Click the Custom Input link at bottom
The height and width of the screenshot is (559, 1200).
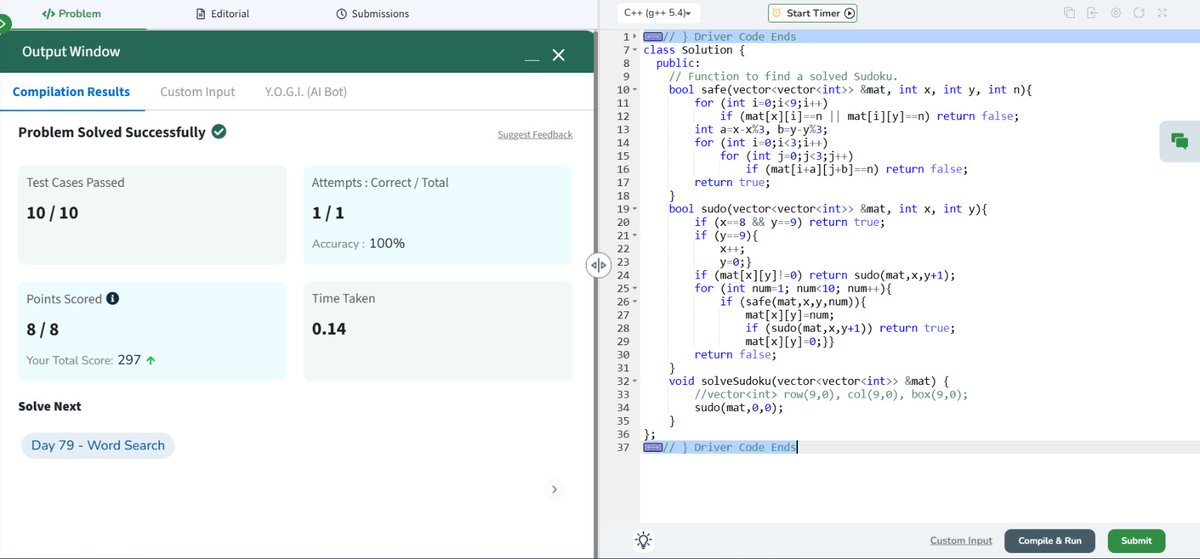(x=961, y=540)
